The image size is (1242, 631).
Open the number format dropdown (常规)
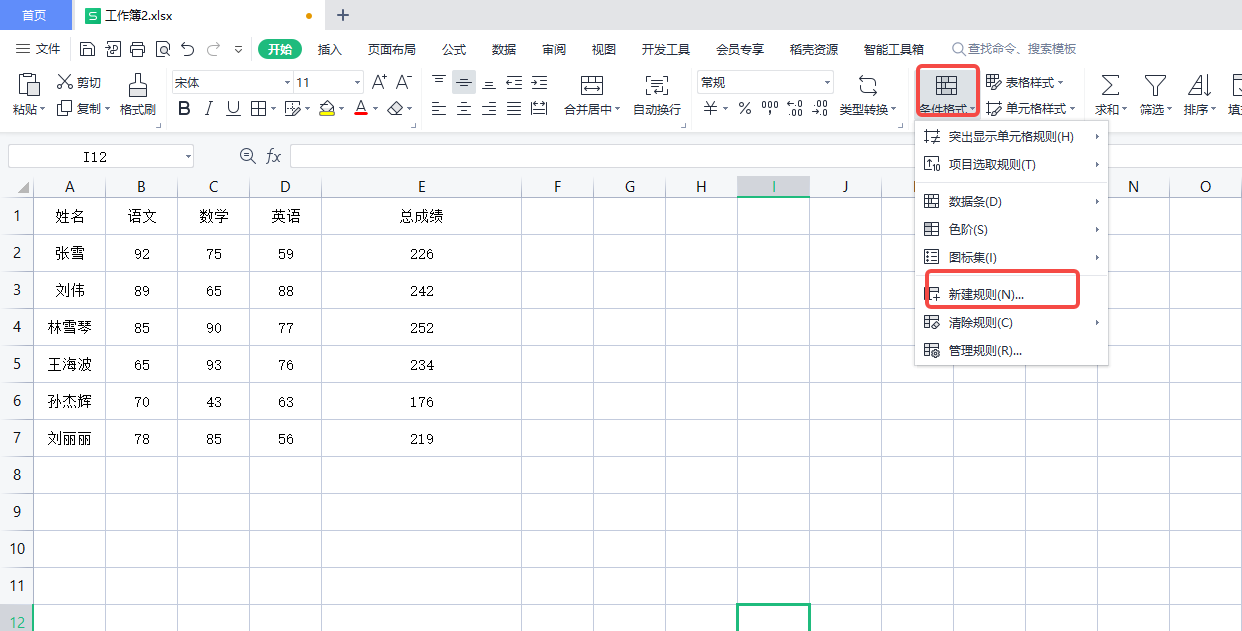click(827, 83)
